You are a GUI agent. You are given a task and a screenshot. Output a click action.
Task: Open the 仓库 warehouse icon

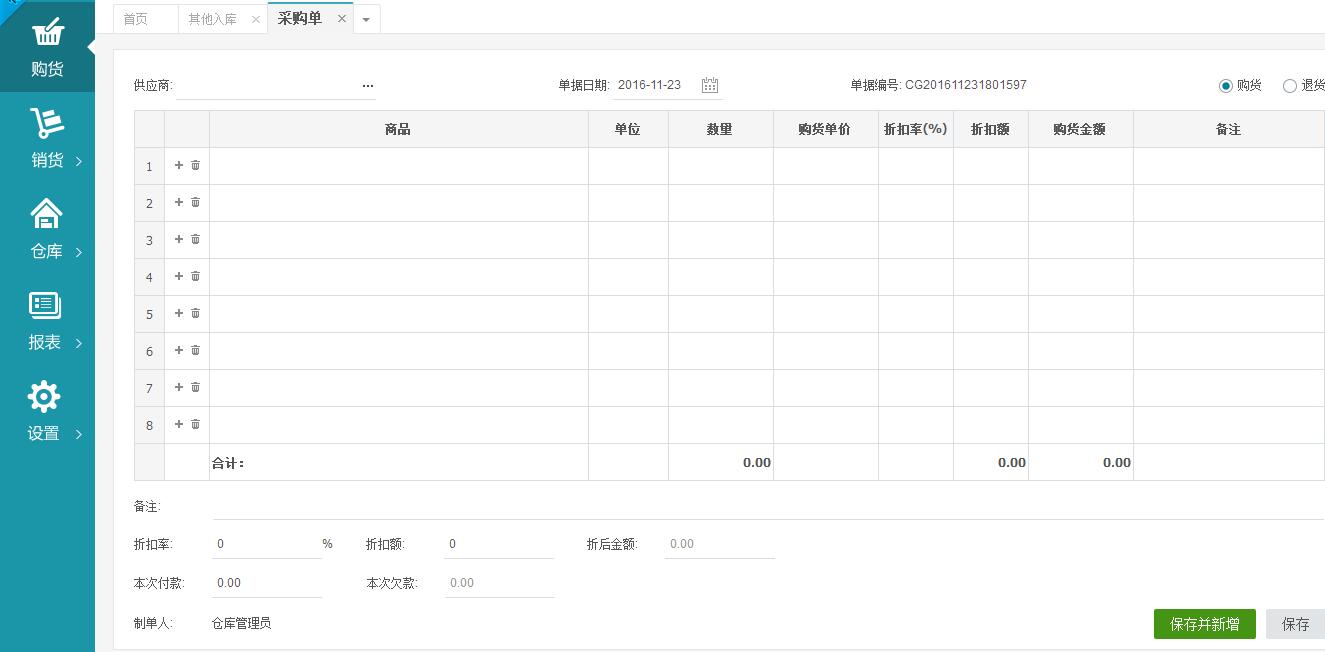[47, 214]
